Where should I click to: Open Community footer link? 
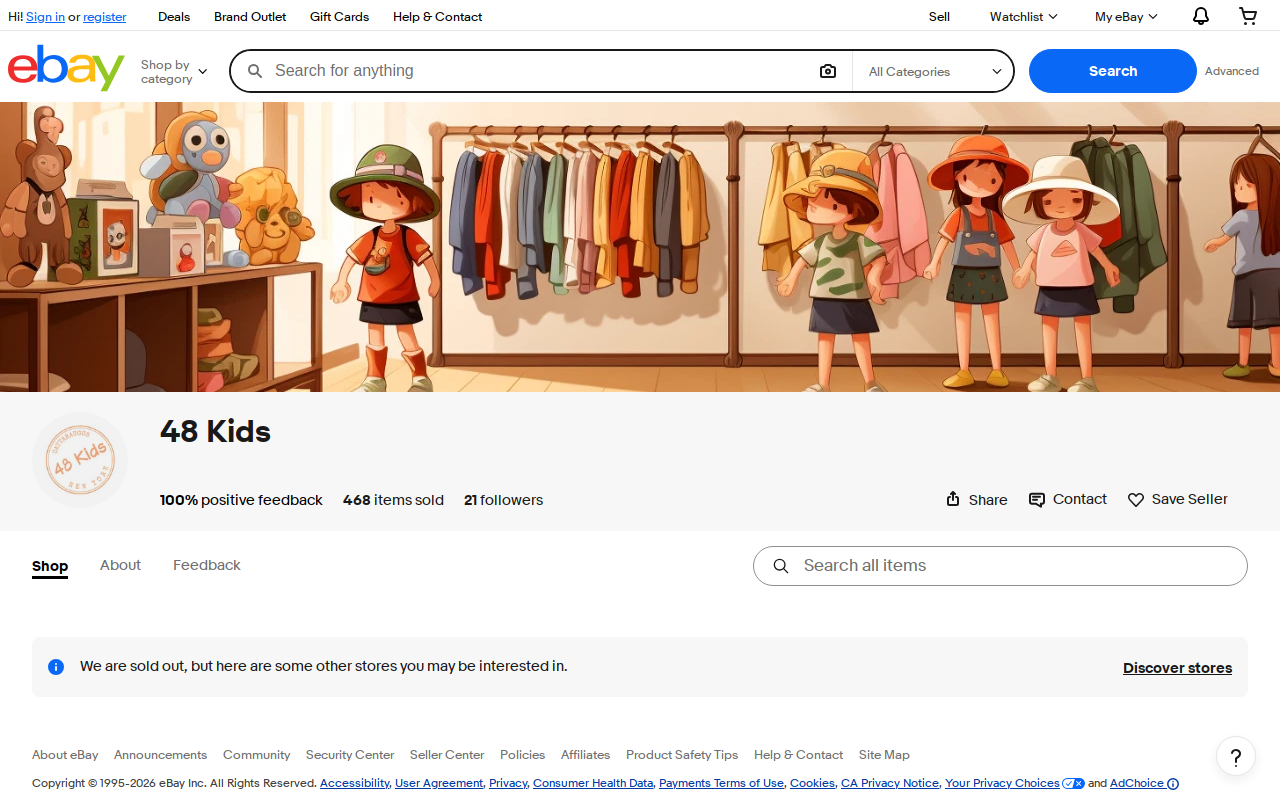coord(256,755)
